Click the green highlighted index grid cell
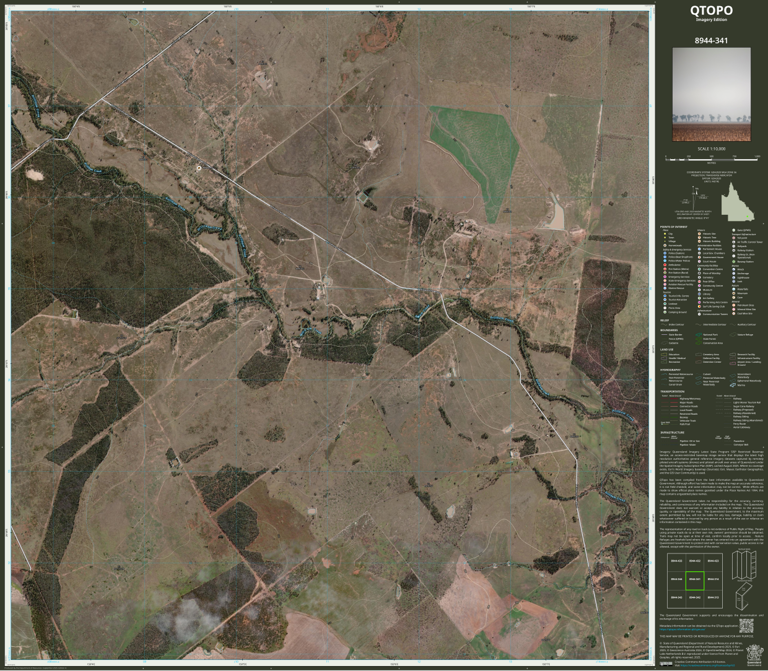Screen dimensions: 768x671 tap(695, 580)
